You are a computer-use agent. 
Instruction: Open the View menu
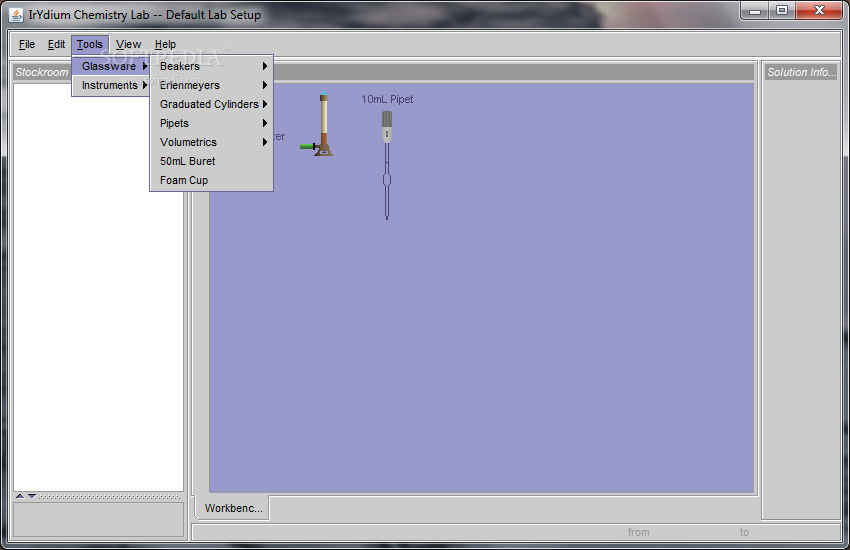pos(128,44)
